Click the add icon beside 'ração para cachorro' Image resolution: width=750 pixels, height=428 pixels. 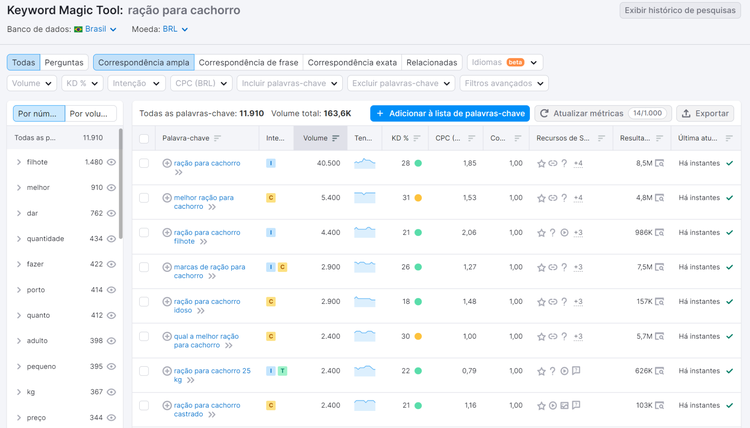tap(167, 163)
